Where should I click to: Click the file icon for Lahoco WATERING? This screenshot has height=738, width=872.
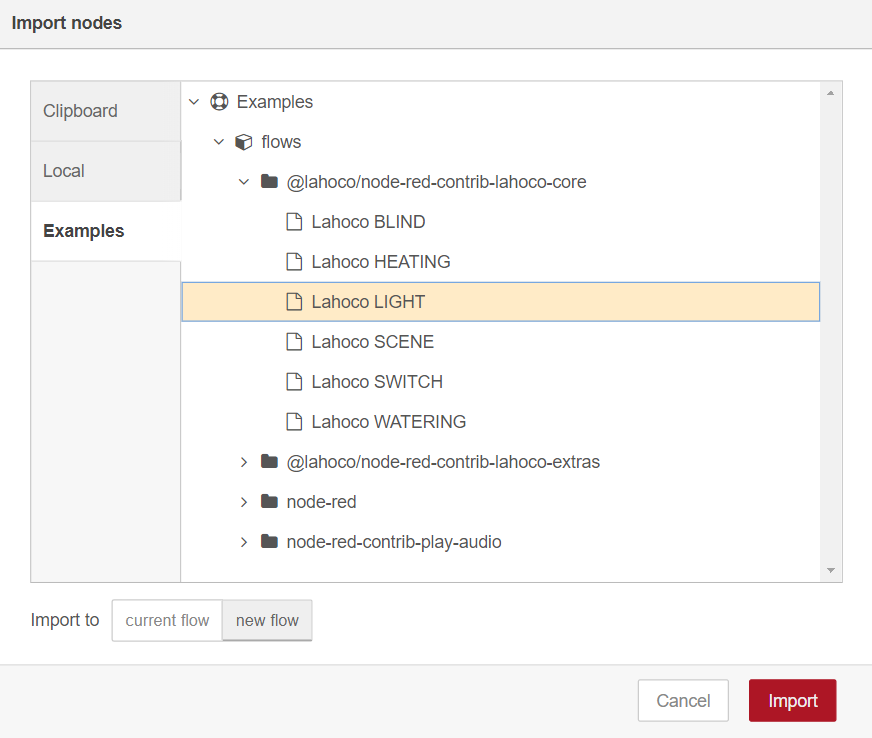pyautogui.click(x=294, y=422)
